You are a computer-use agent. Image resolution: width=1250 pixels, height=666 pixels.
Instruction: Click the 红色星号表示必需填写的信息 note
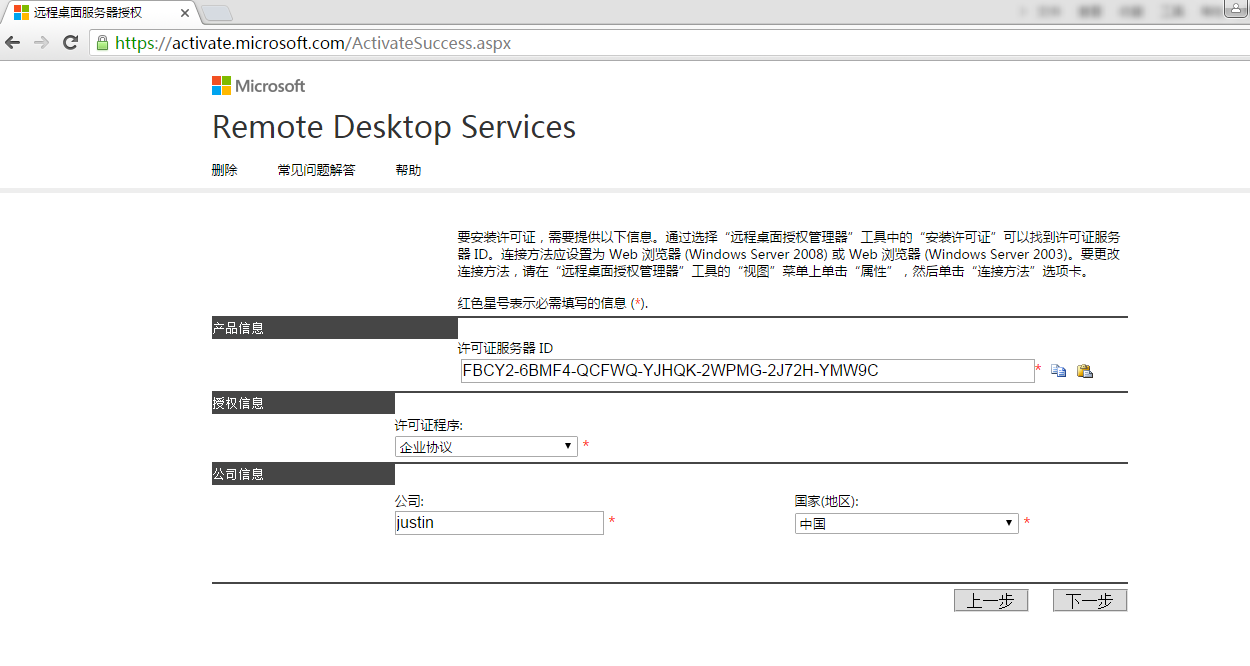point(553,303)
